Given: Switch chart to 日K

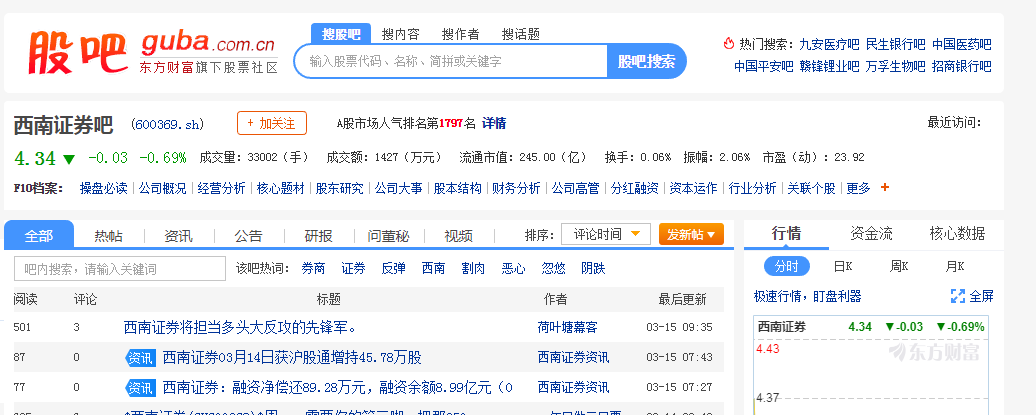Looking at the screenshot, I should click(x=843, y=266).
